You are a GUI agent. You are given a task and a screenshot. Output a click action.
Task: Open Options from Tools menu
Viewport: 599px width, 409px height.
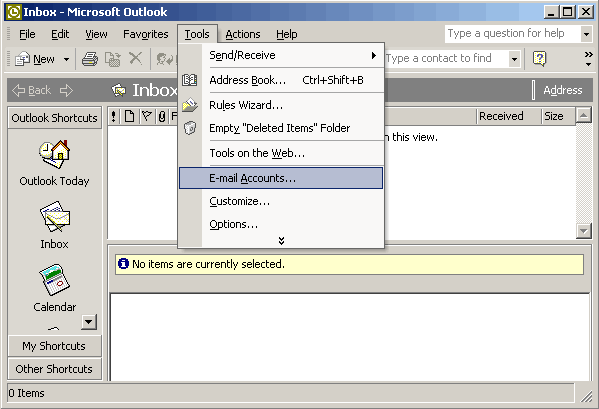pos(281,224)
